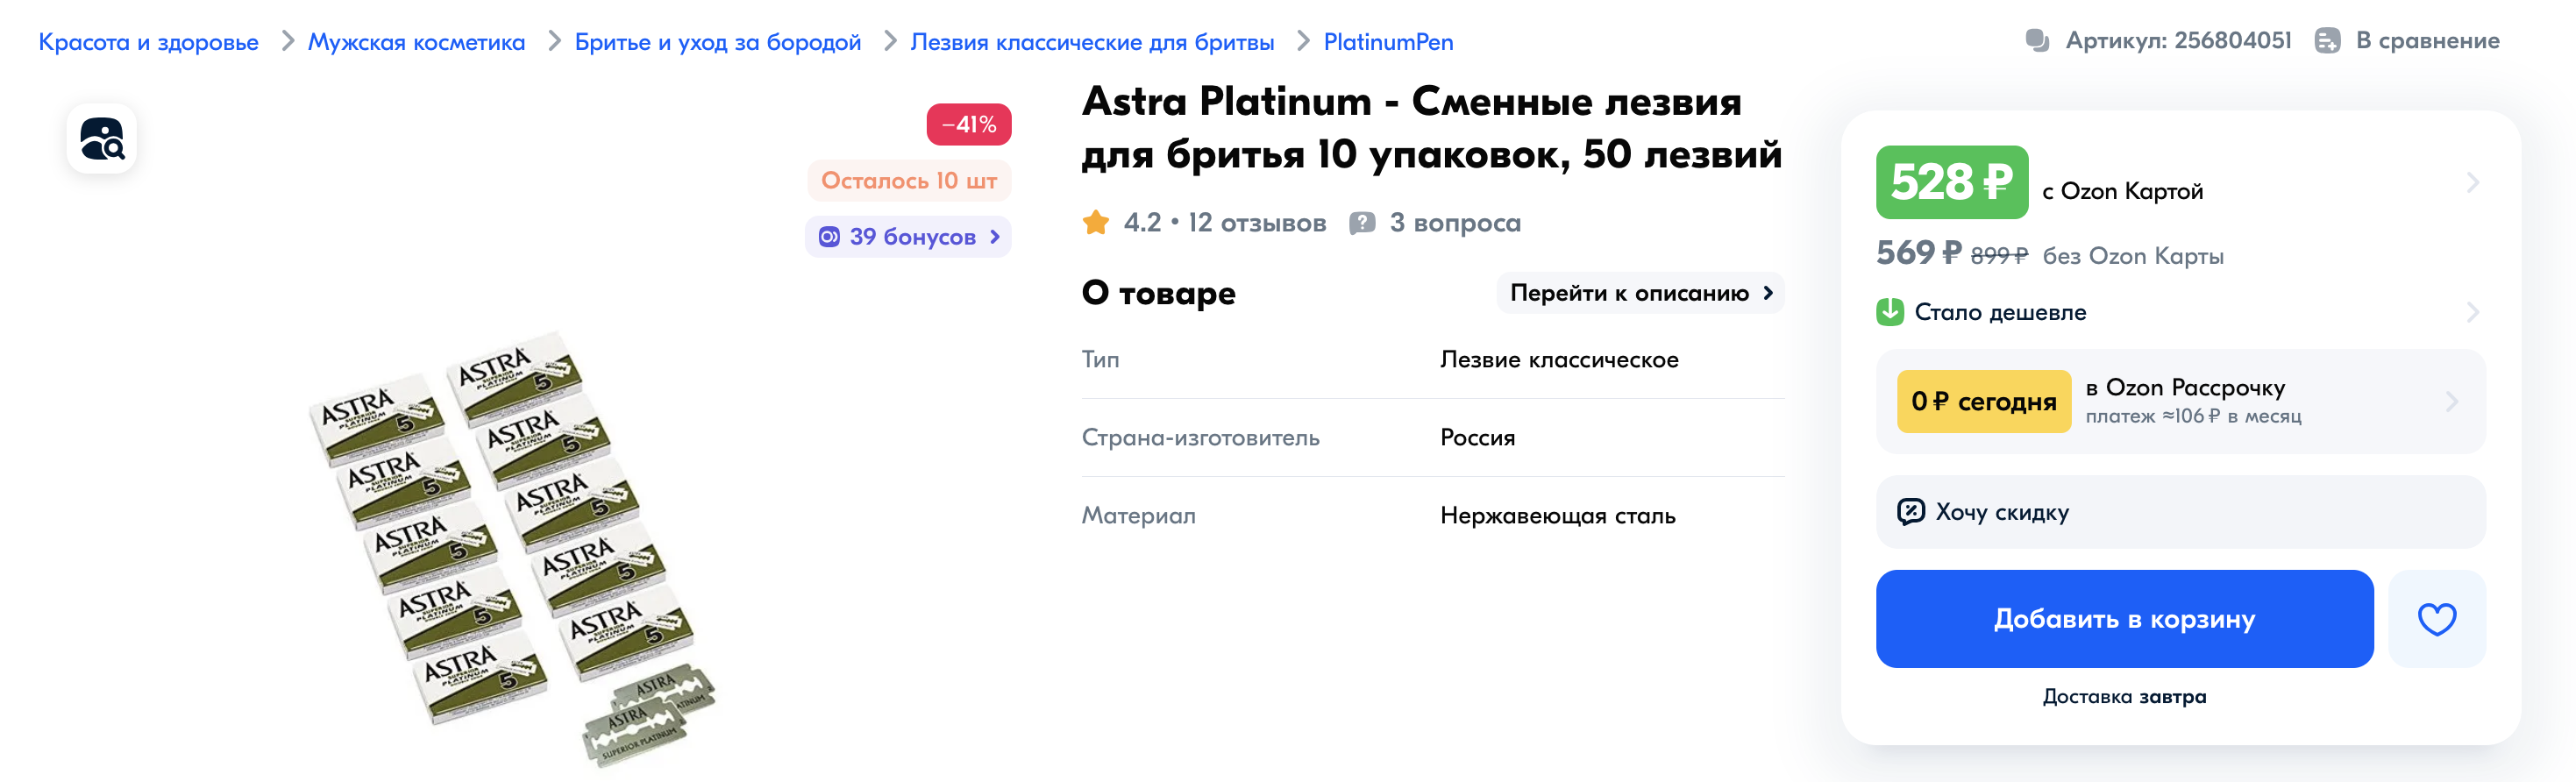The image size is (2576, 782).
Task: Click the О товаре heading
Action: pyautogui.click(x=1158, y=293)
